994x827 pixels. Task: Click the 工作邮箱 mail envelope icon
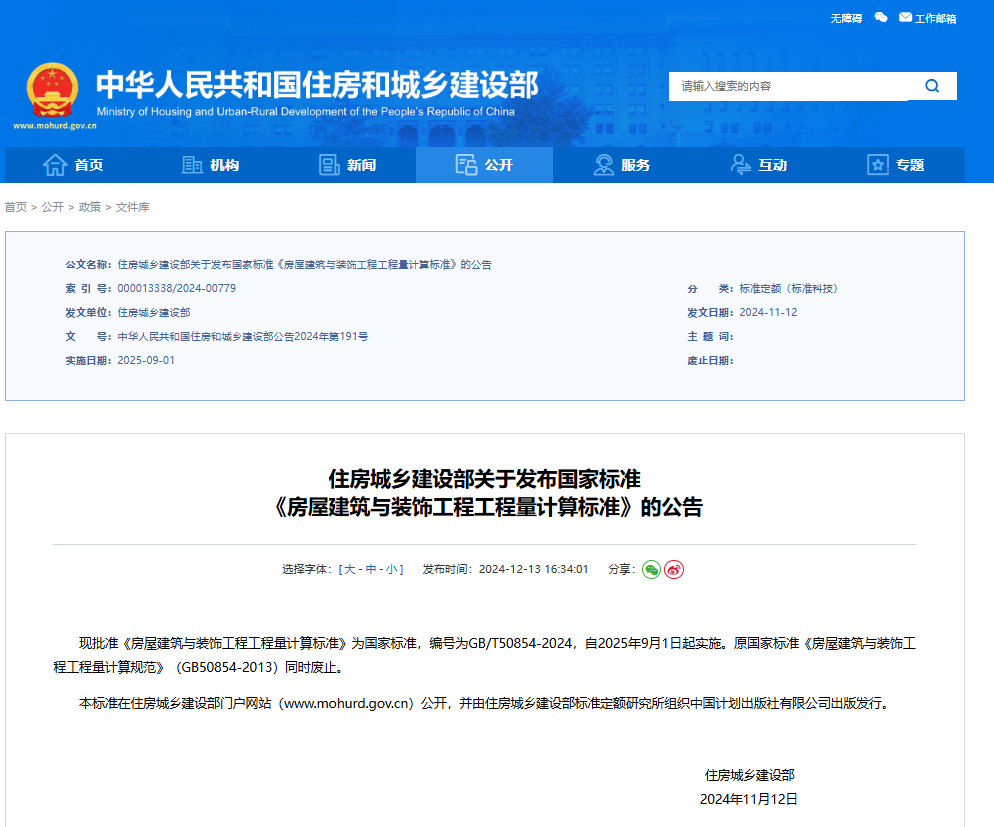(x=905, y=17)
